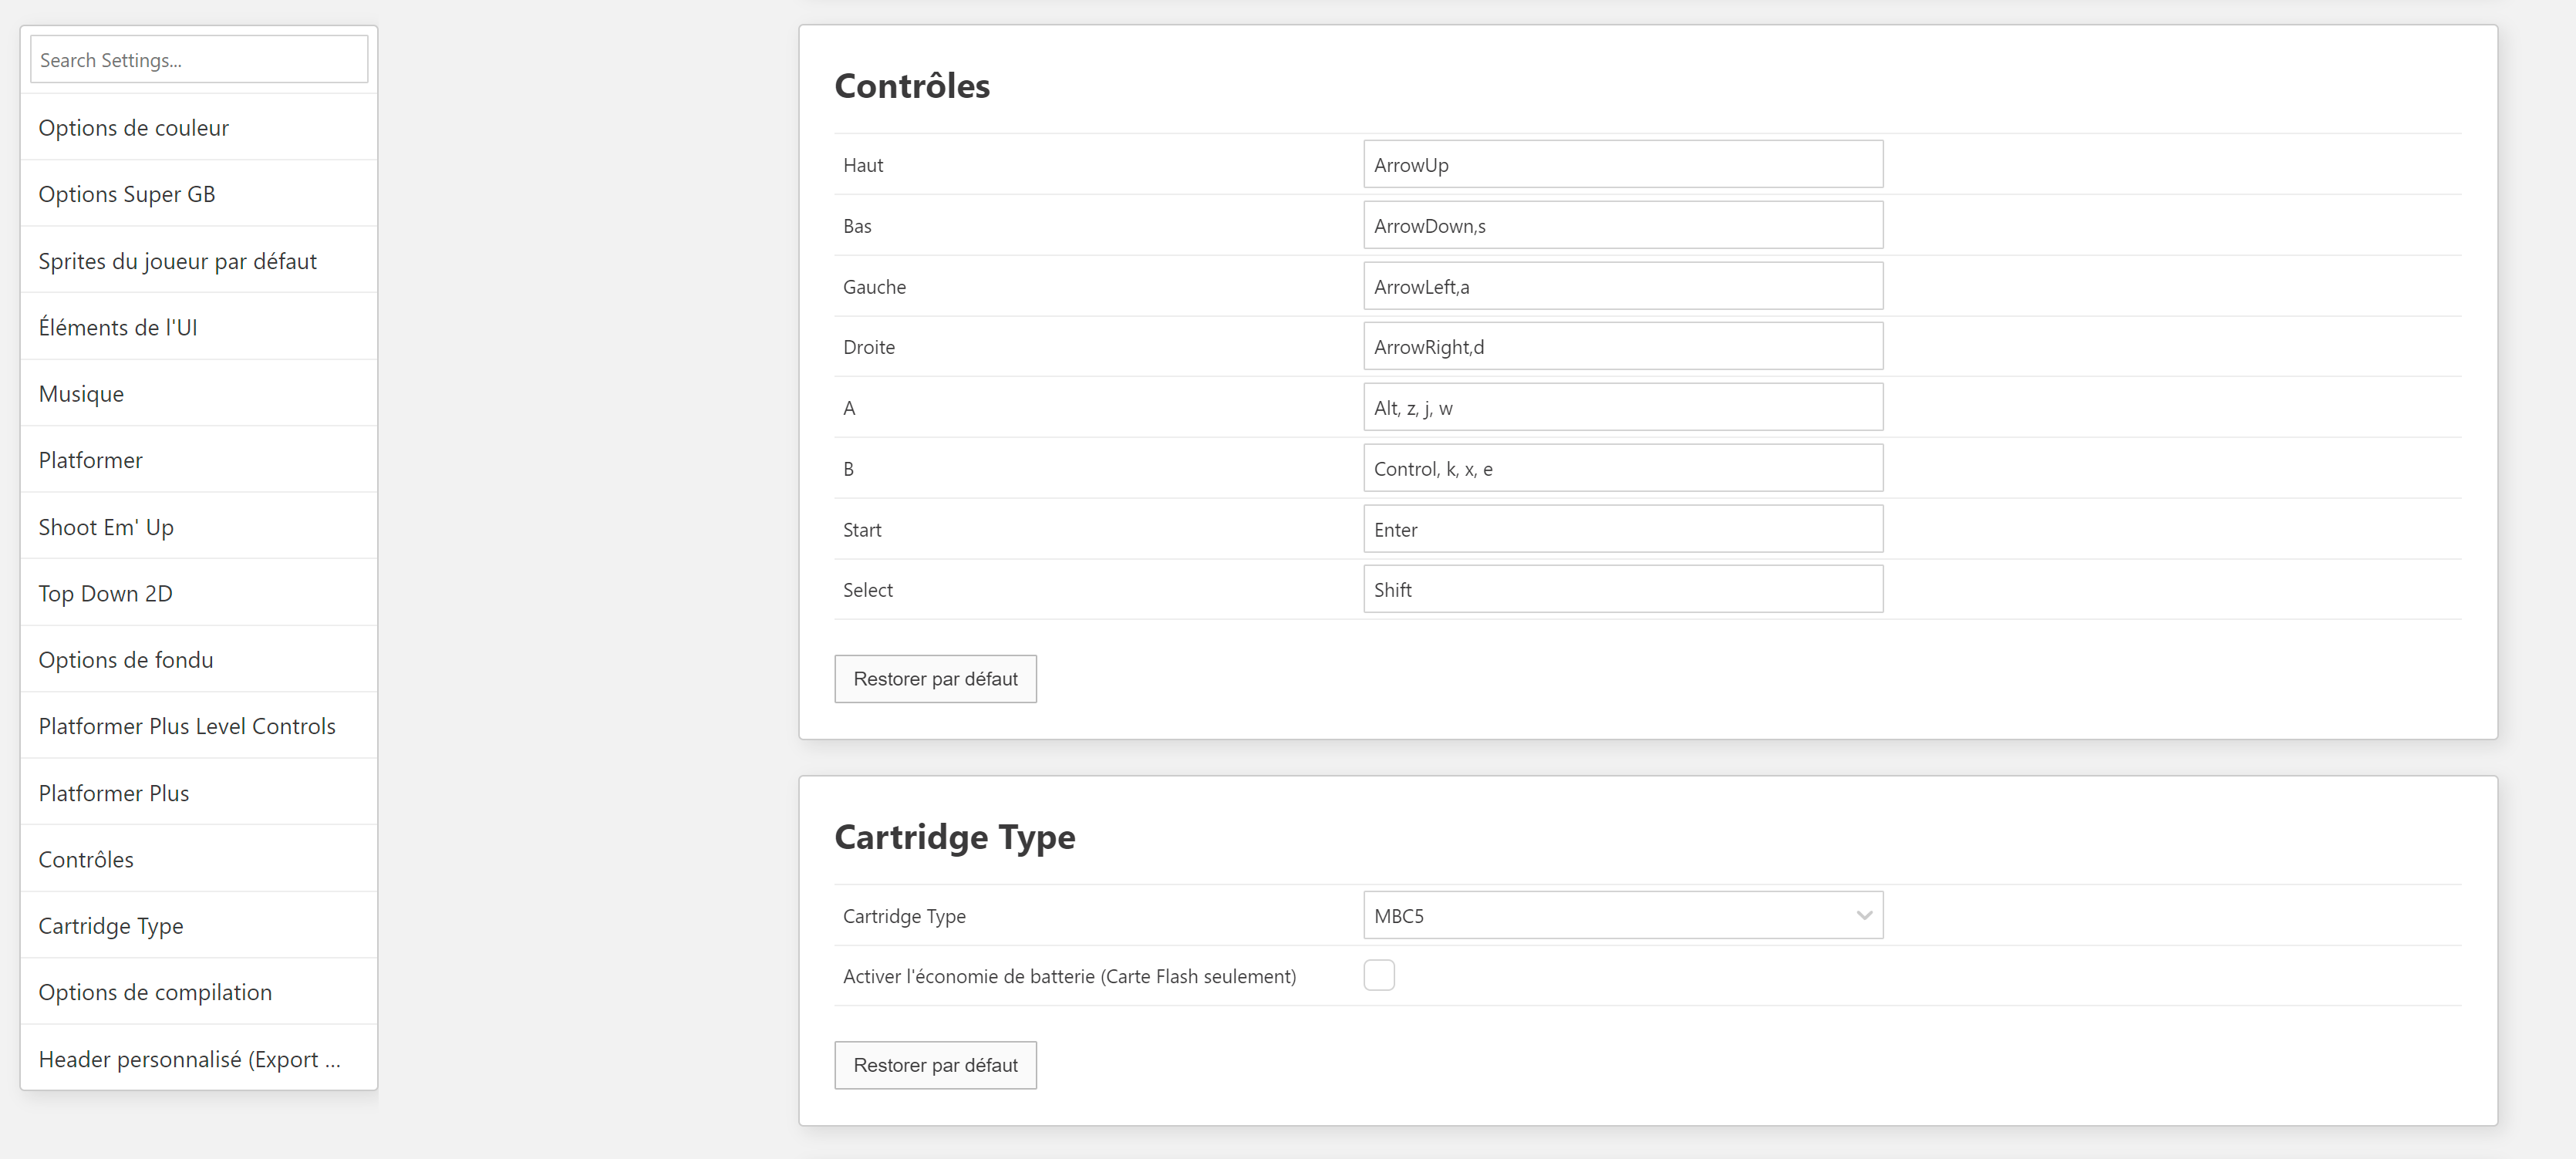Go to Options de fondu
The height and width of the screenshot is (1159, 2576).
coord(126,660)
